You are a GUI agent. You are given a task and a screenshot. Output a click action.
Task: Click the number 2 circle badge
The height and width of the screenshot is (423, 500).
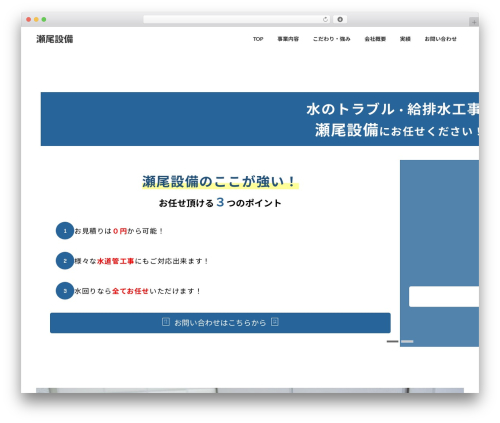[x=65, y=261]
